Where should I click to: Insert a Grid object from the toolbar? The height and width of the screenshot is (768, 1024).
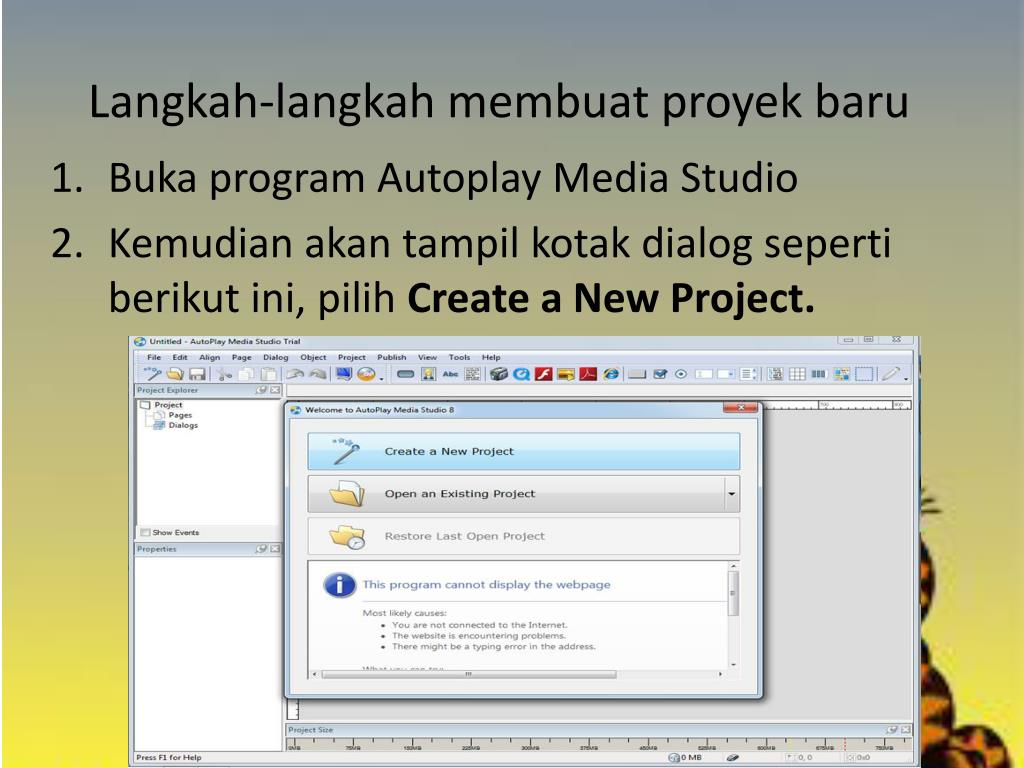click(797, 374)
